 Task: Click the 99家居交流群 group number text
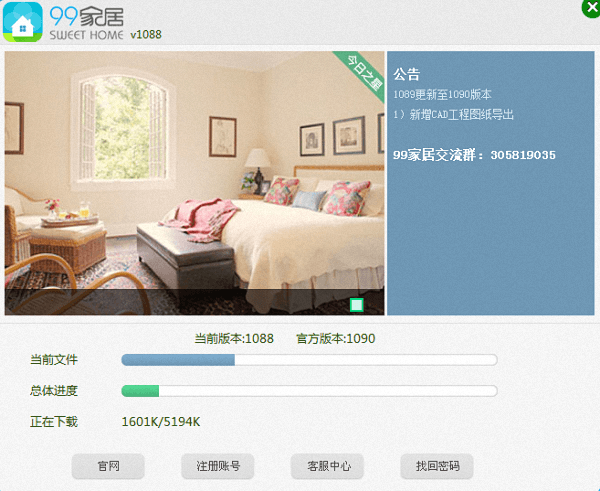pyautogui.click(x=474, y=155)
